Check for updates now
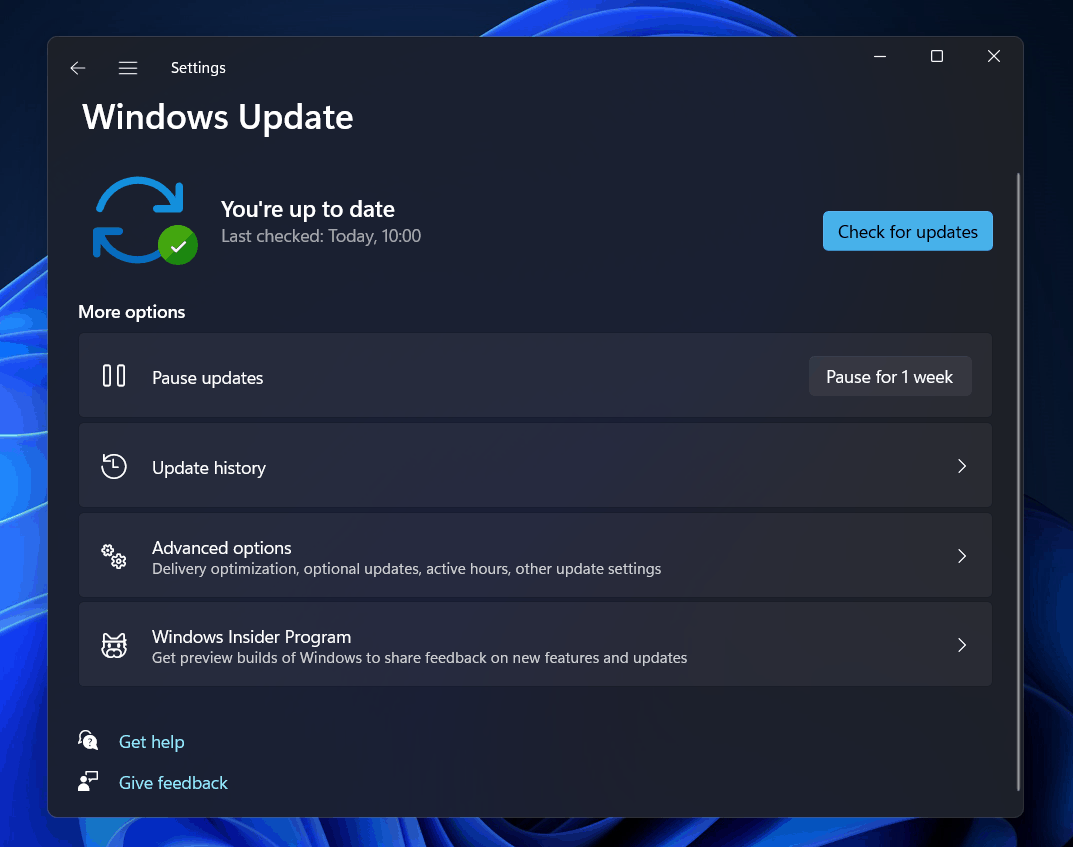Image resolution: width=1073 pixels, height=847 pixels. pyautogui.click(x=907, y=231)
